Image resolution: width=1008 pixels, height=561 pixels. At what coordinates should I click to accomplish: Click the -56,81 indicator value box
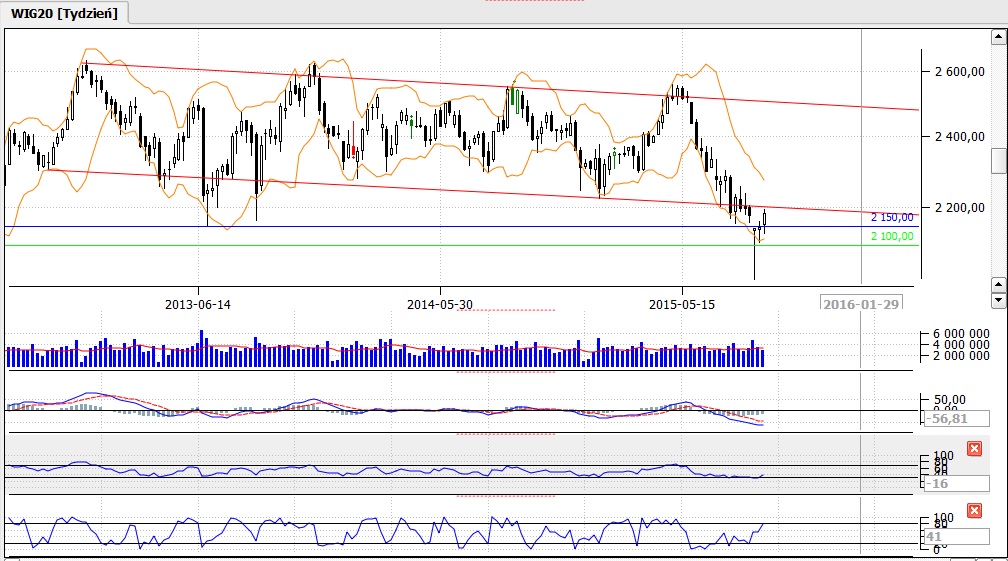pos(943,420)
